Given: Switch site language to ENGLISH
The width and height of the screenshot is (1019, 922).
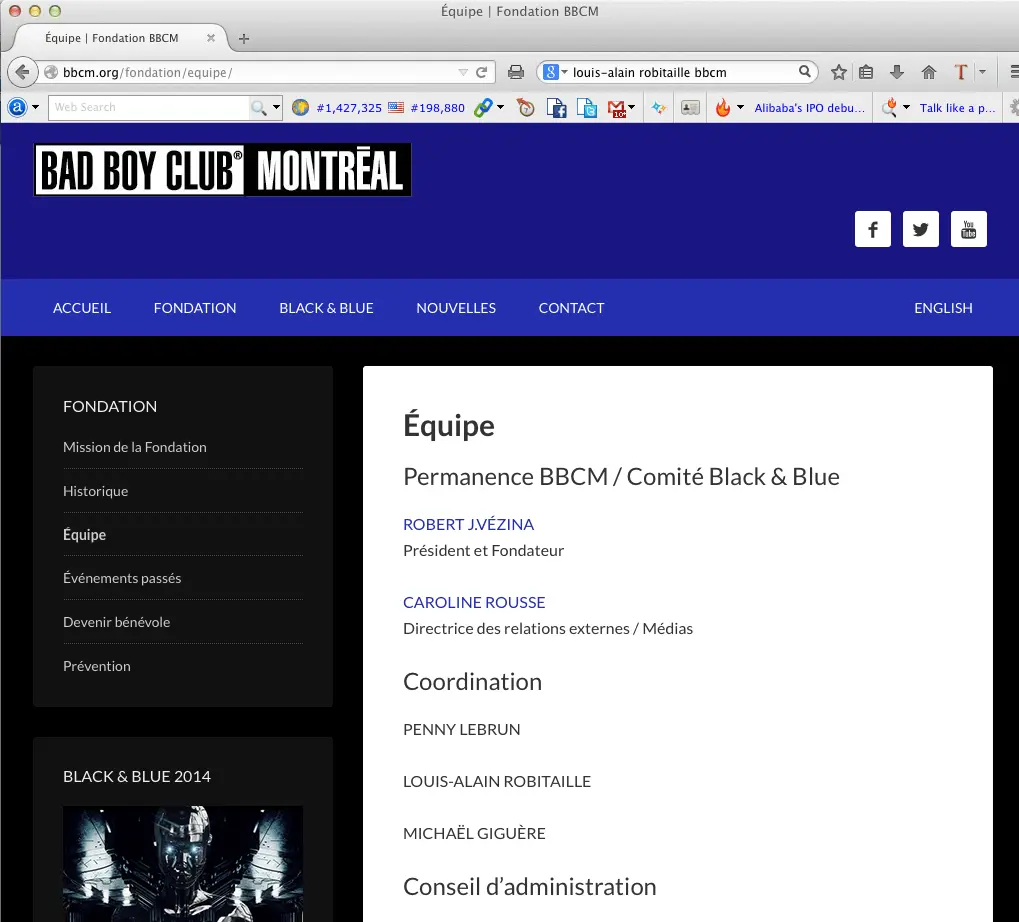Looking at the screenshot, I should 944,308.
